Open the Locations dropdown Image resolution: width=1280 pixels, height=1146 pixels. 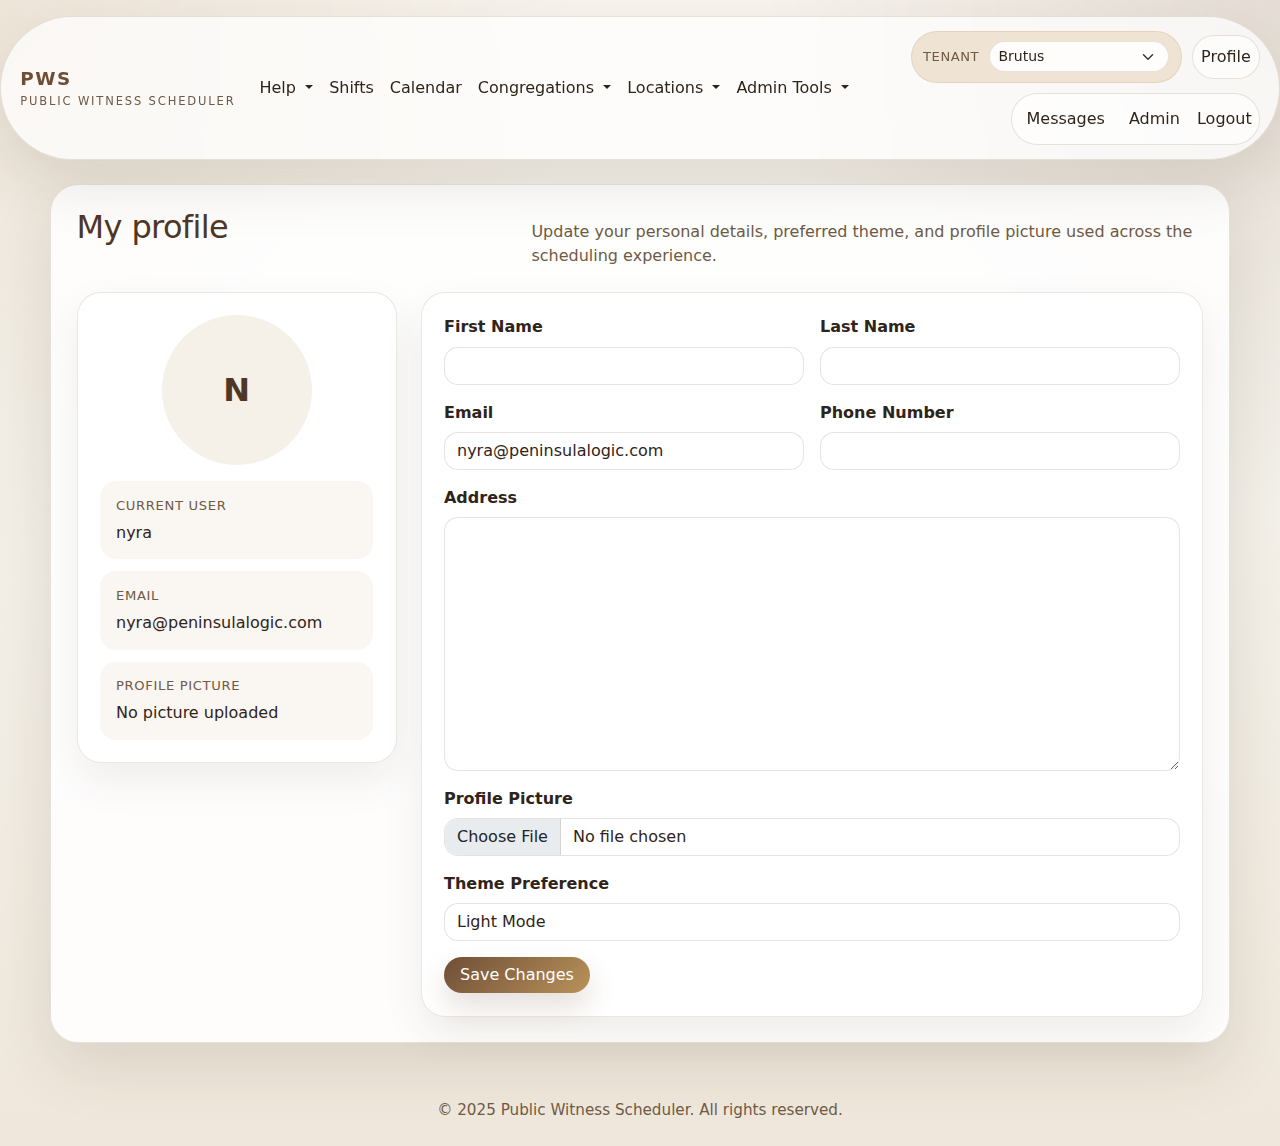672,88
